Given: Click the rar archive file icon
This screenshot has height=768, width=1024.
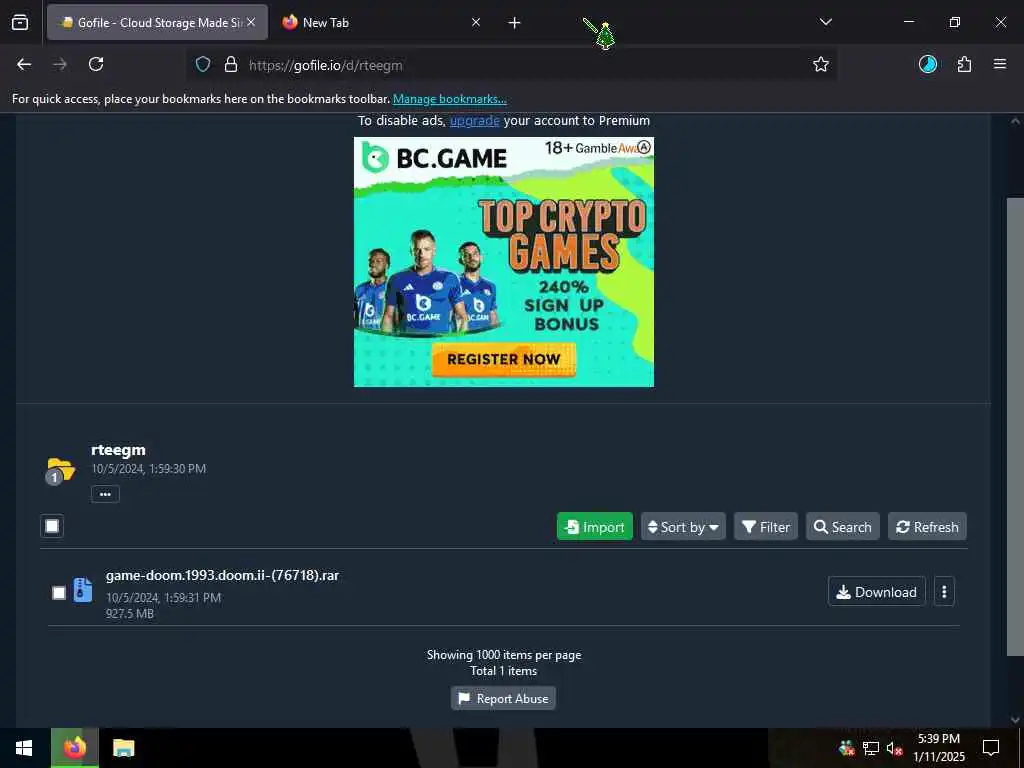Looking at the screenshot, I should click(82, 590).
